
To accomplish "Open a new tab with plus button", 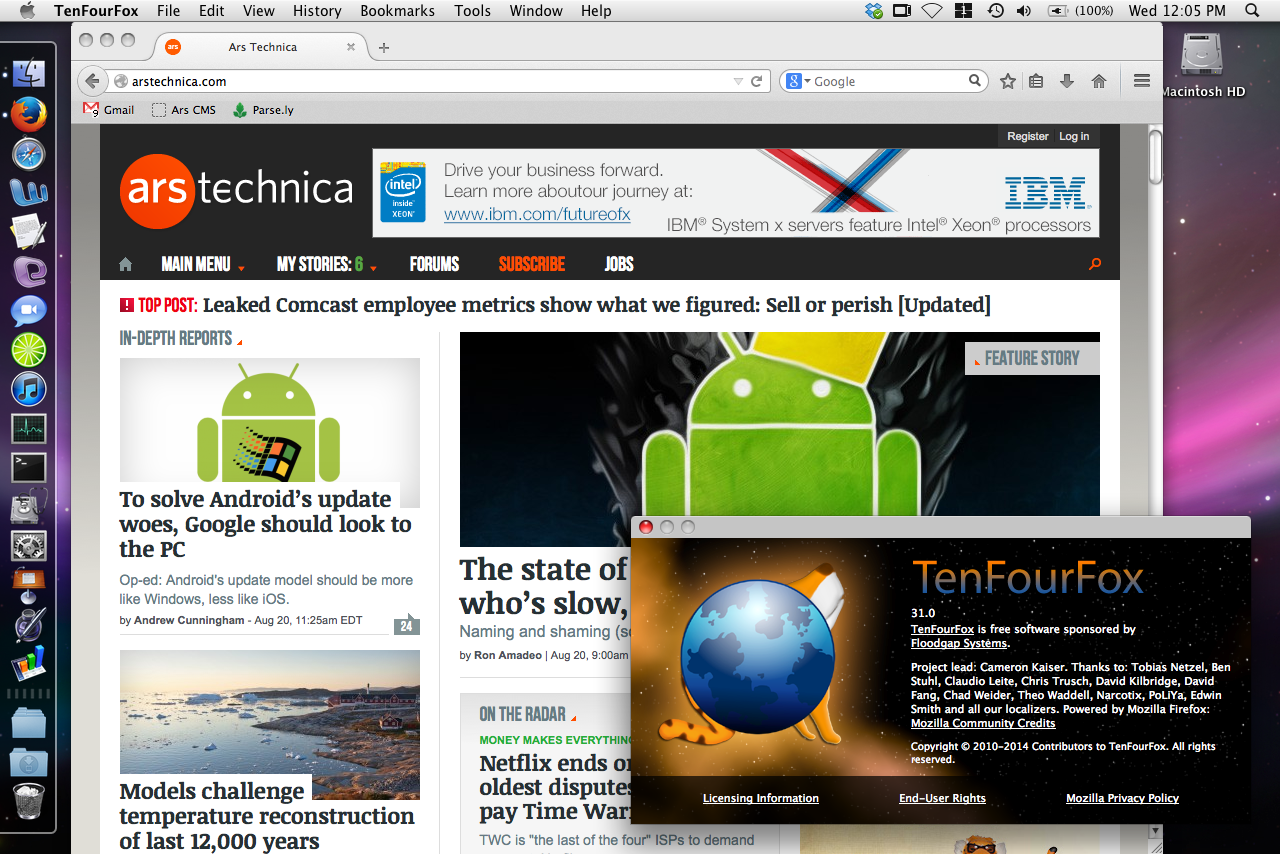I will coord(384,47).
